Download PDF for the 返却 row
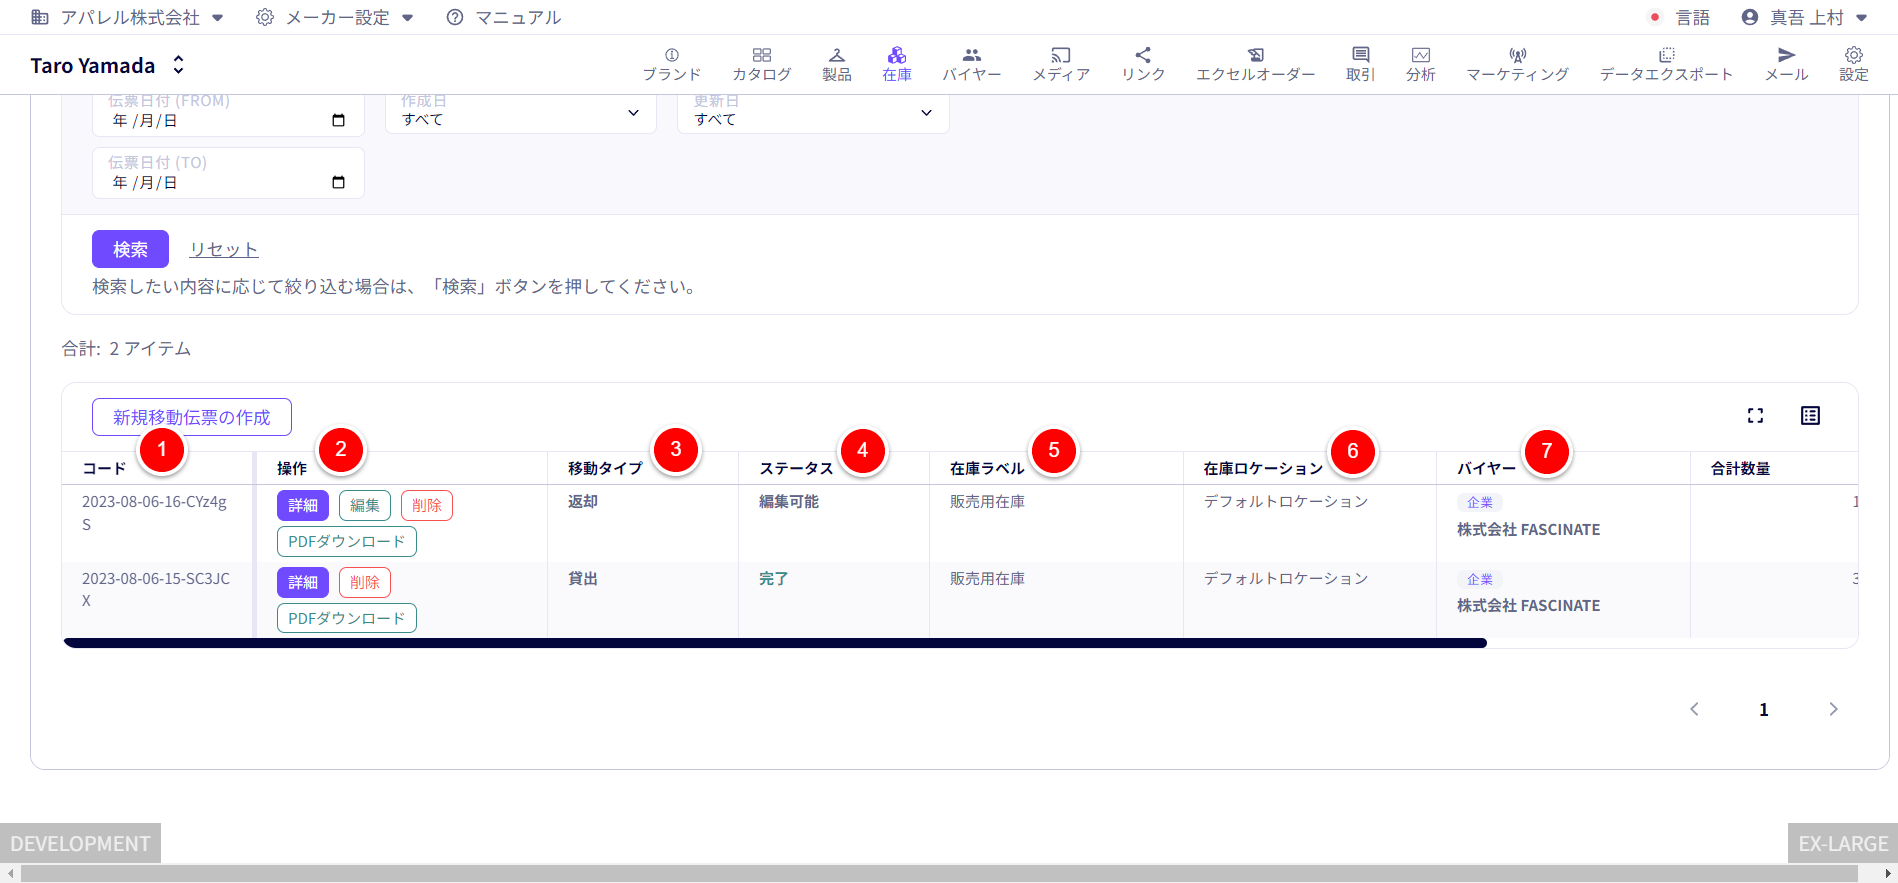This screenshot has height=883, width=1898. 346,541
